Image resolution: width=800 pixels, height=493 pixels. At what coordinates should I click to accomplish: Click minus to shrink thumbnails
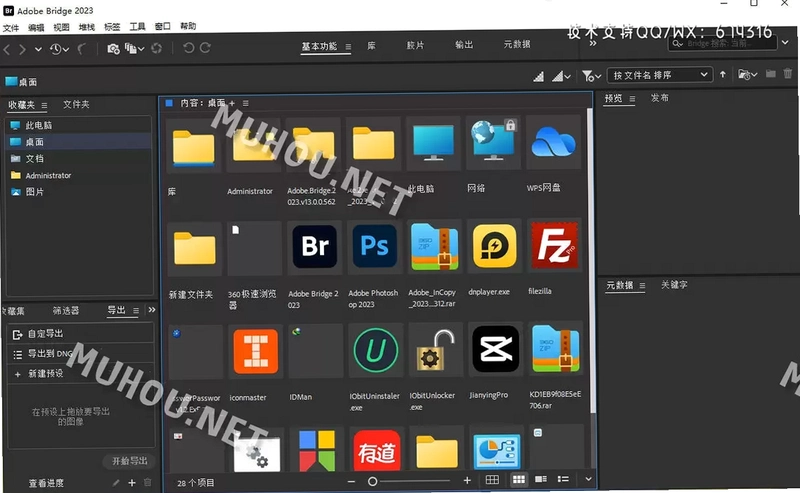tap(351, 481)
